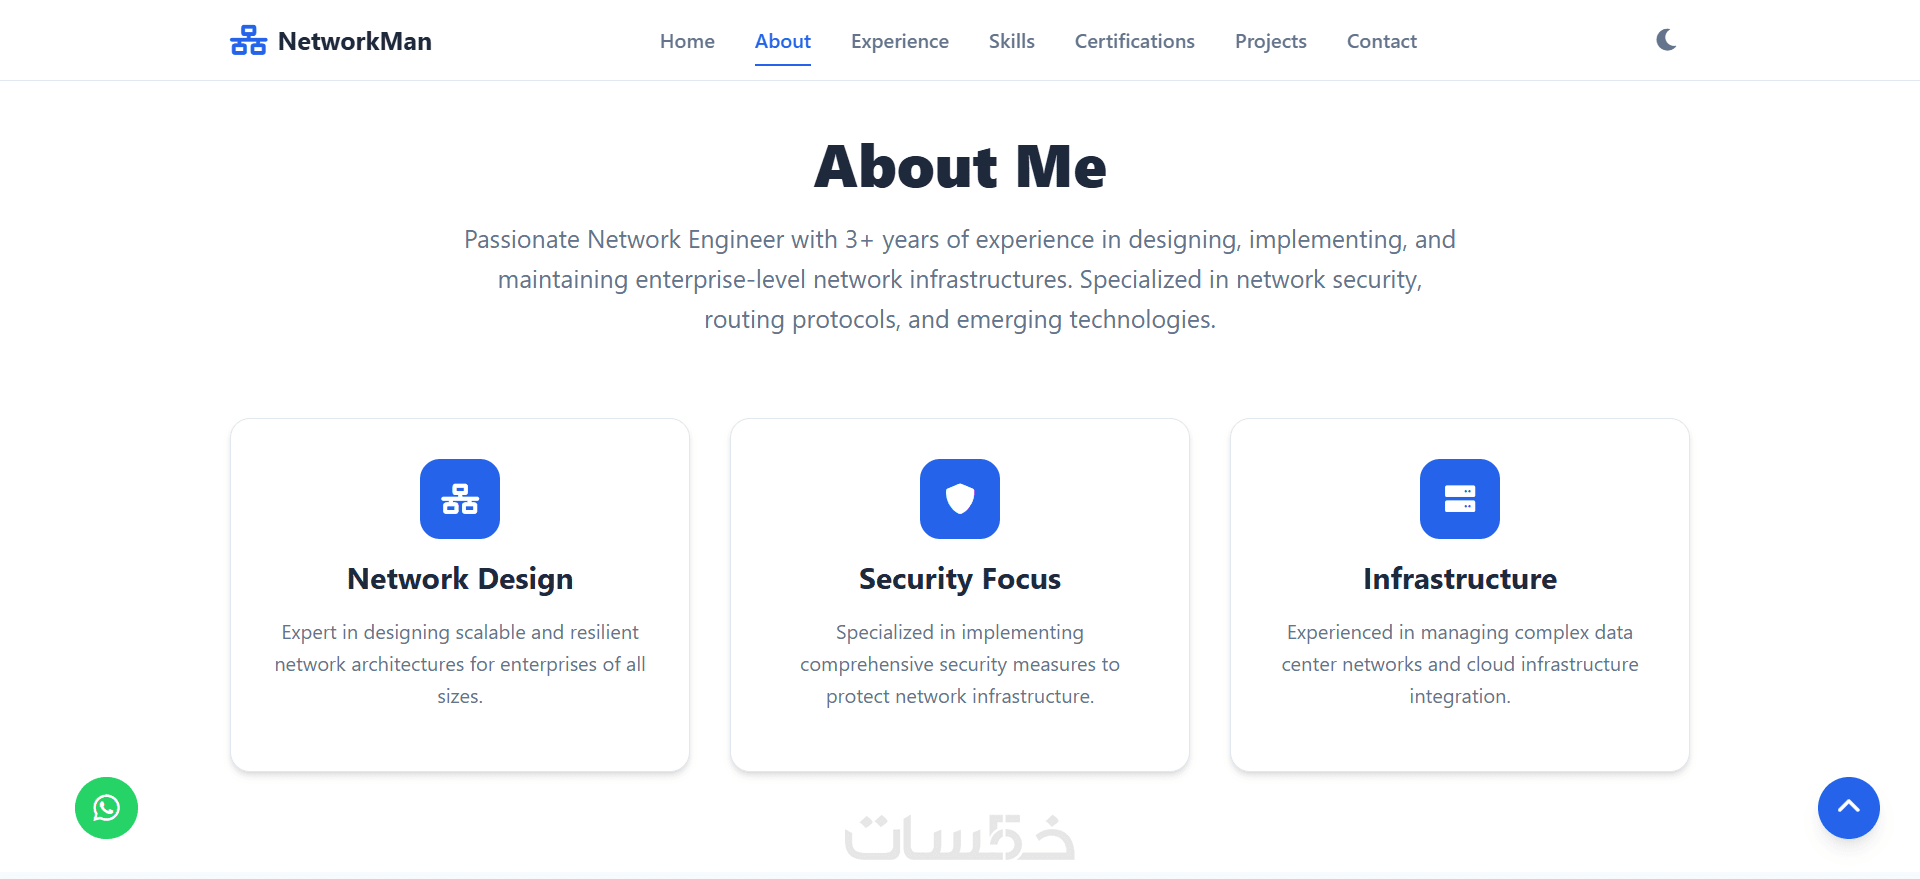The image size is (1920, 879).
Task: Click the NetworkMan logo icon
Action: click(248, 41)
